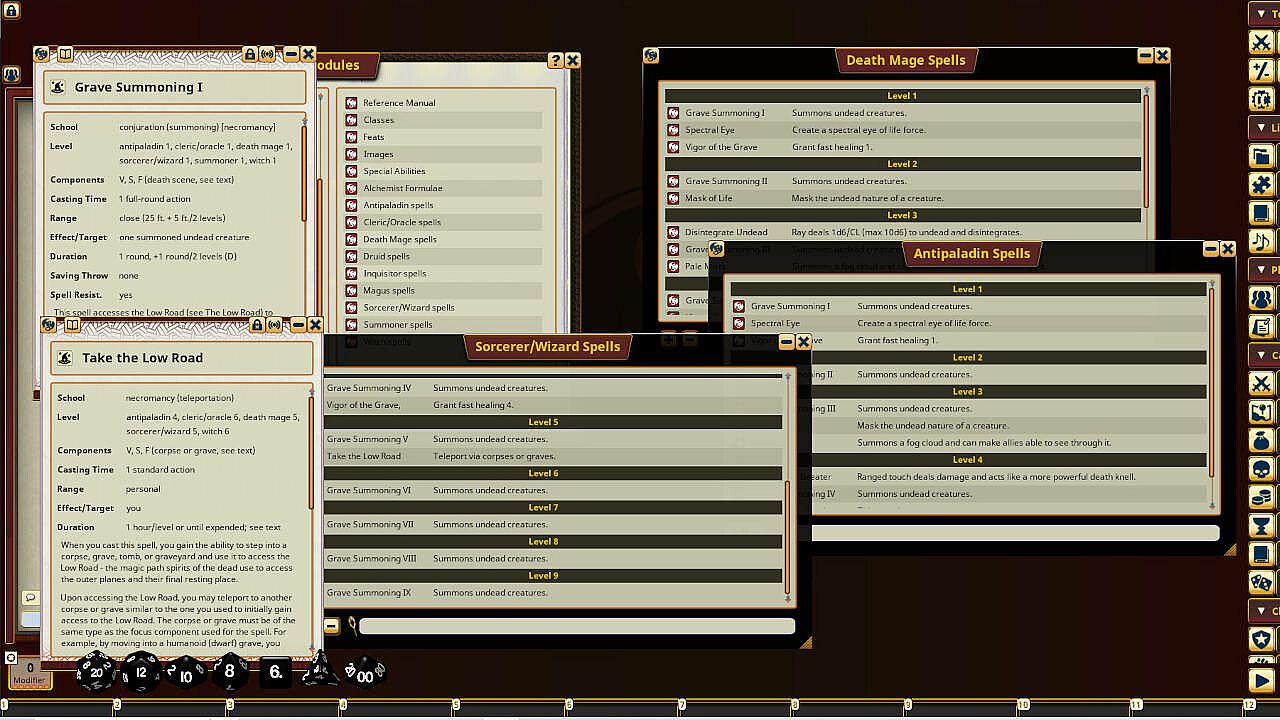
Task: Share Take the Low Road via broadcast icon
Action: 275,325
